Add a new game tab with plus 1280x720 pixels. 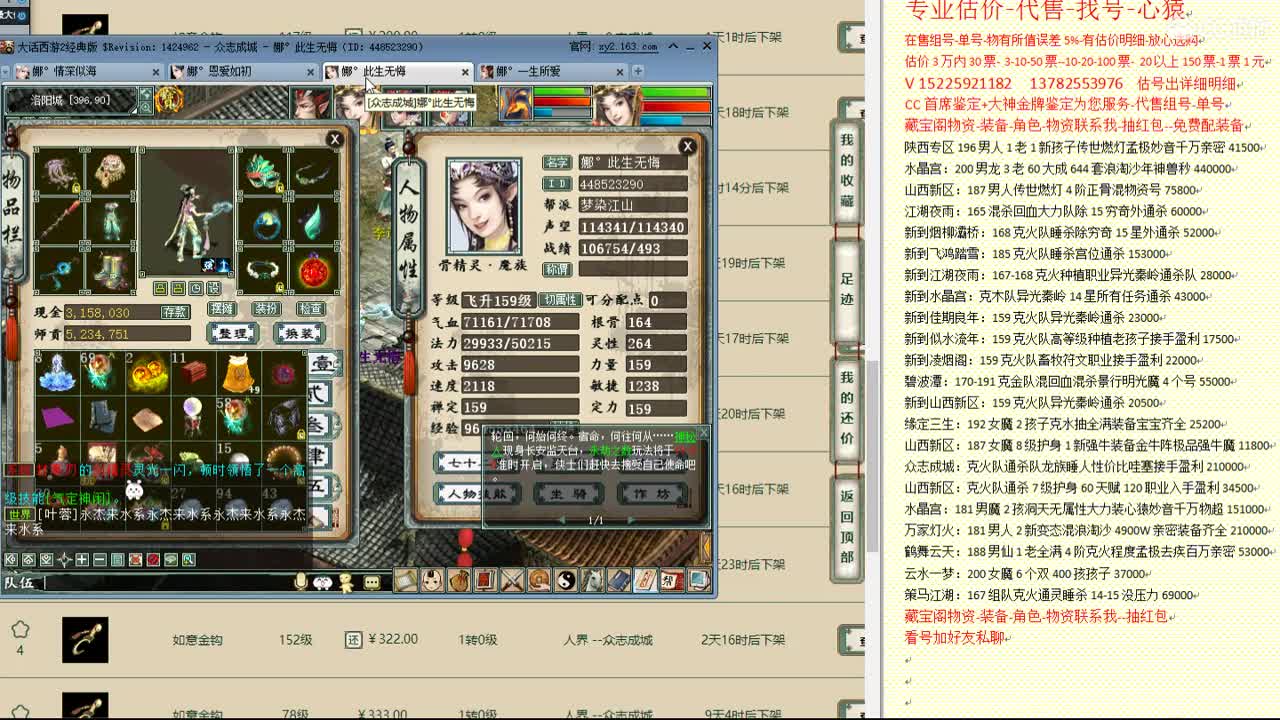point(638,71)
